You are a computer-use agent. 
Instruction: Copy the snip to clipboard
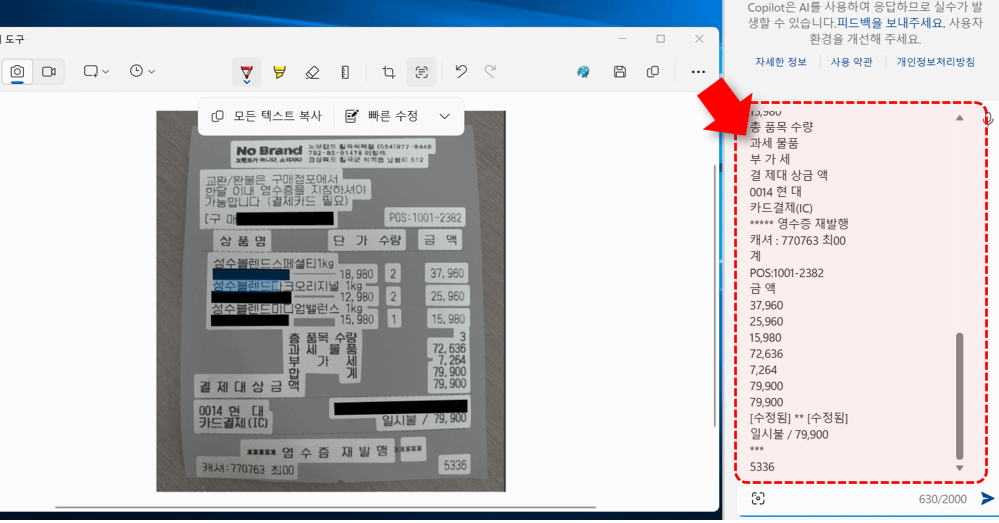click(652, 72)
